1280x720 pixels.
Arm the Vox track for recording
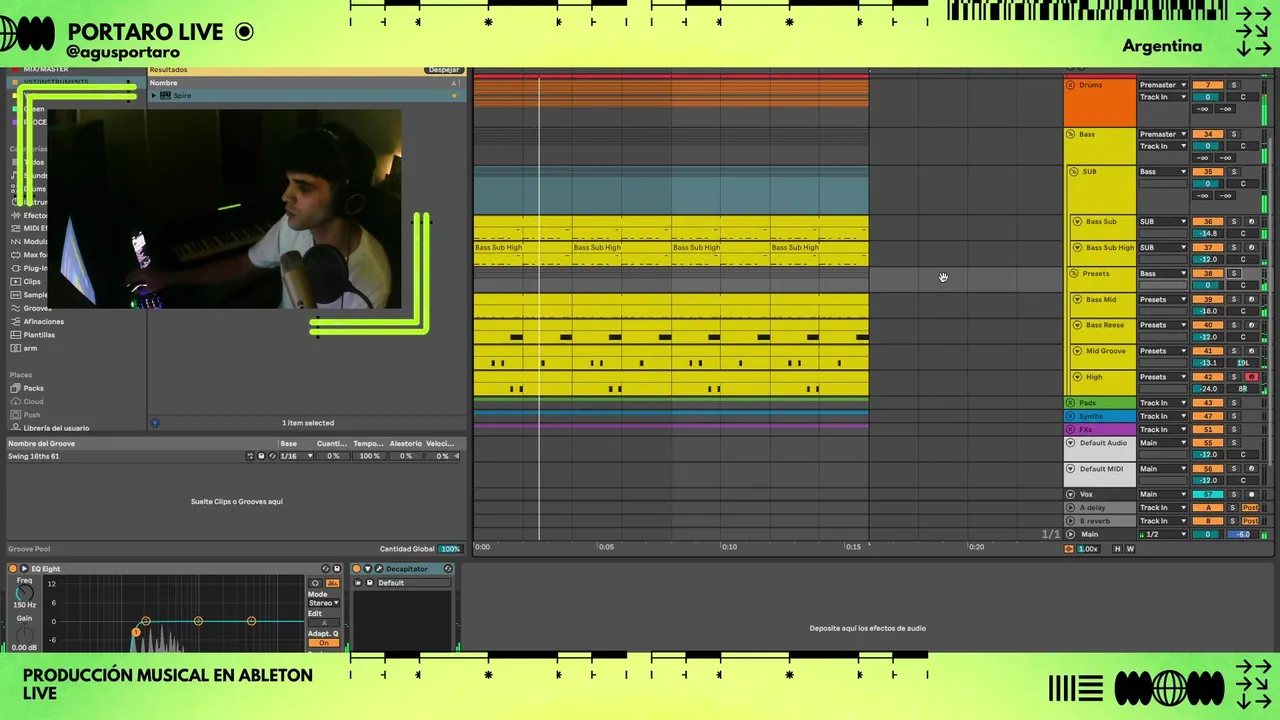pyautogui.click(x=1251, y=494)
